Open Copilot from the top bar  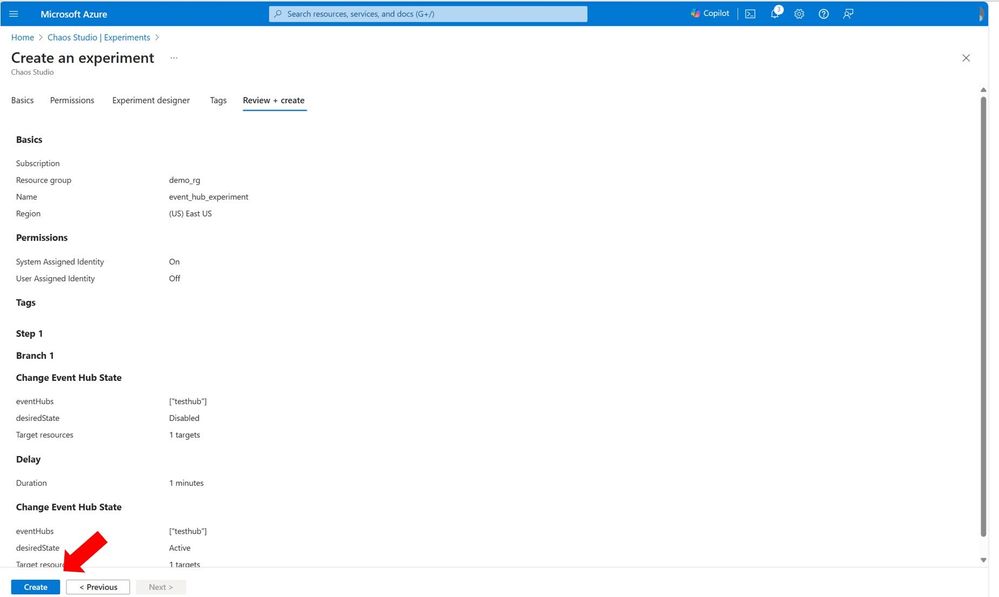point(710,13)
